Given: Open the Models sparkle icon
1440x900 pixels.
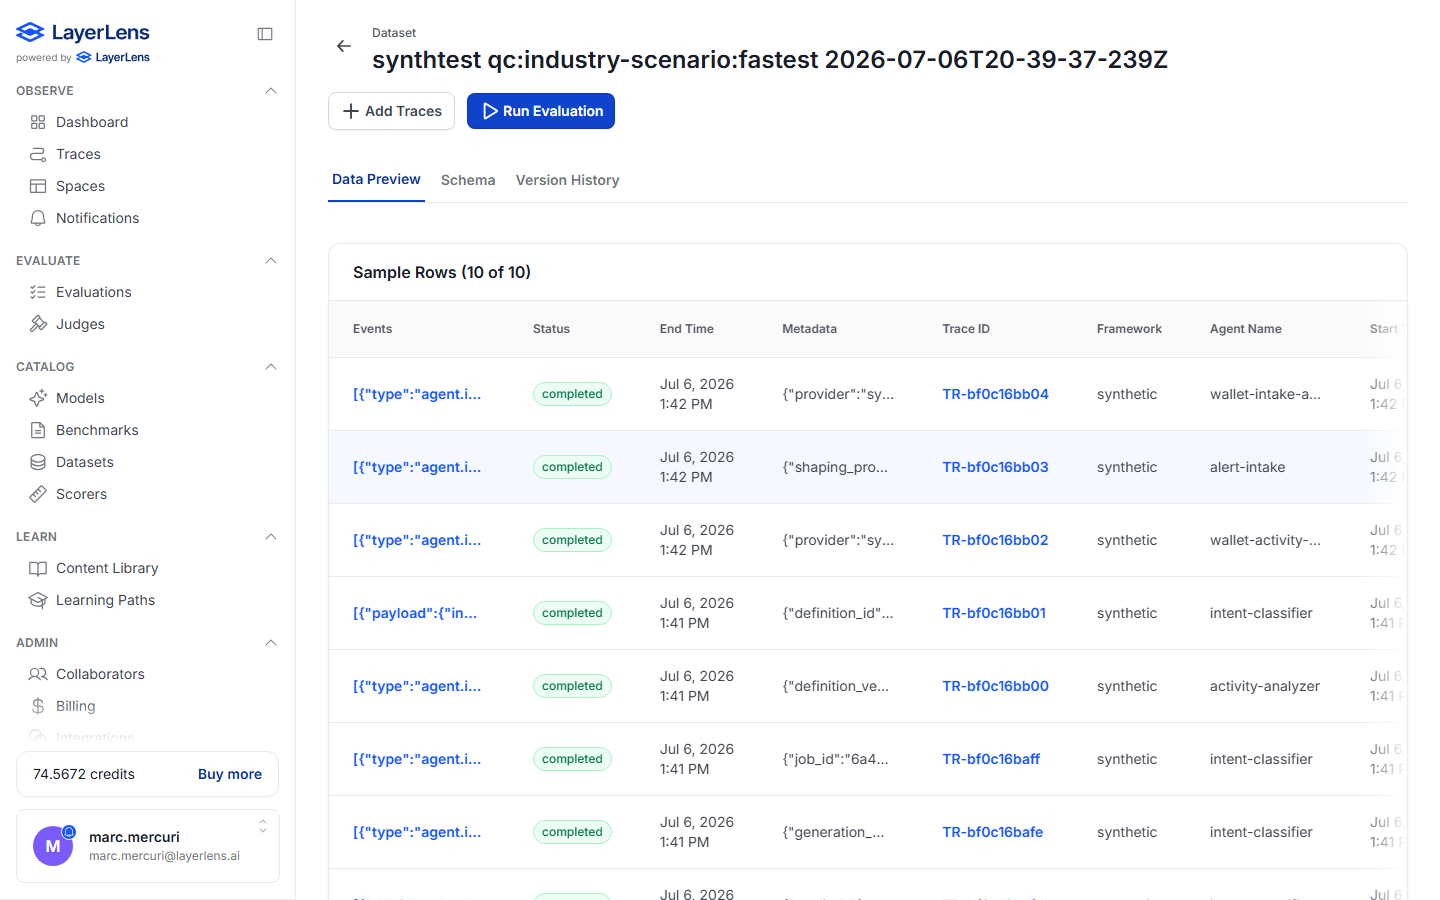Looking at the screenshot, I should pyautogui.click(x=38, y=398).
